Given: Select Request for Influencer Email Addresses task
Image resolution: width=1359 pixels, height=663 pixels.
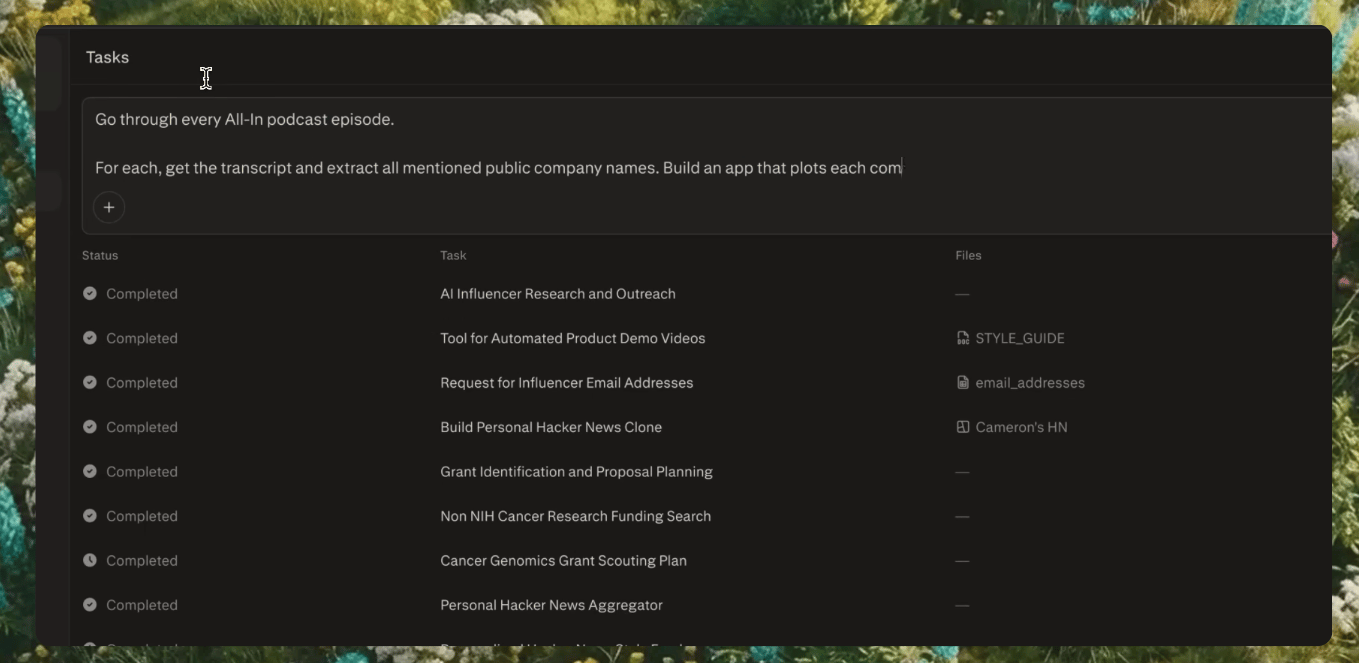Looking at the screenshot, I should tap(566, 383).
